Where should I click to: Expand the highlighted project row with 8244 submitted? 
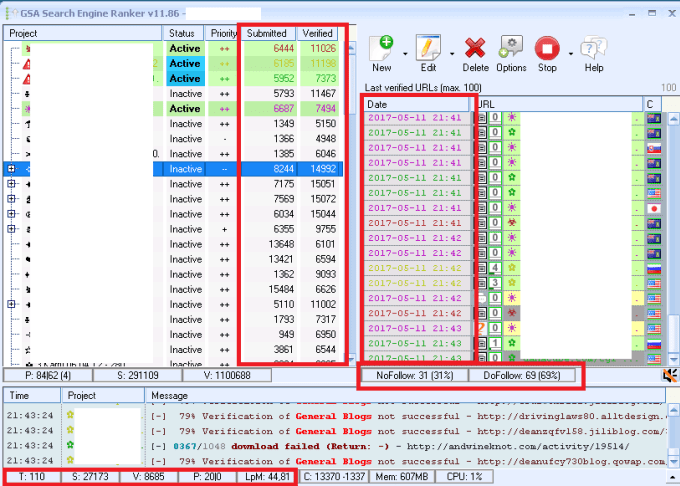click(x=11, y=169)
